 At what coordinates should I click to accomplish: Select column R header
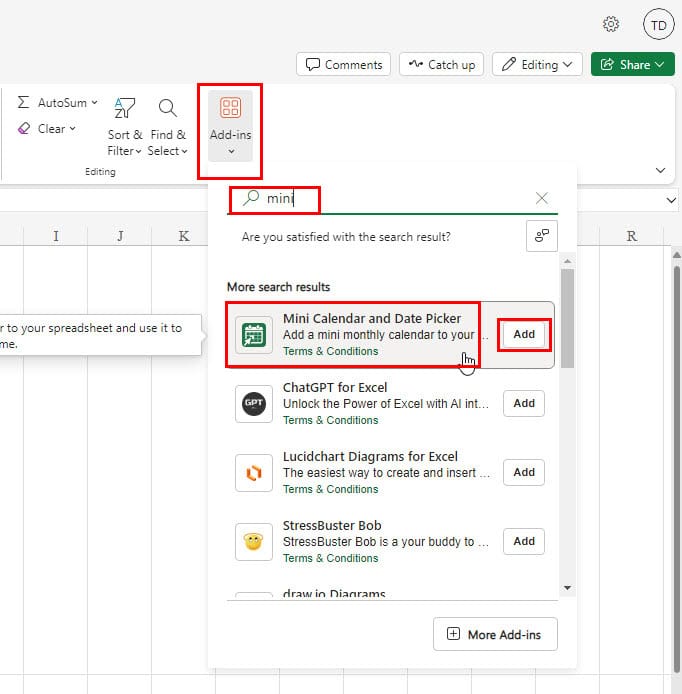pyautogui.click(x=632, y=236)
